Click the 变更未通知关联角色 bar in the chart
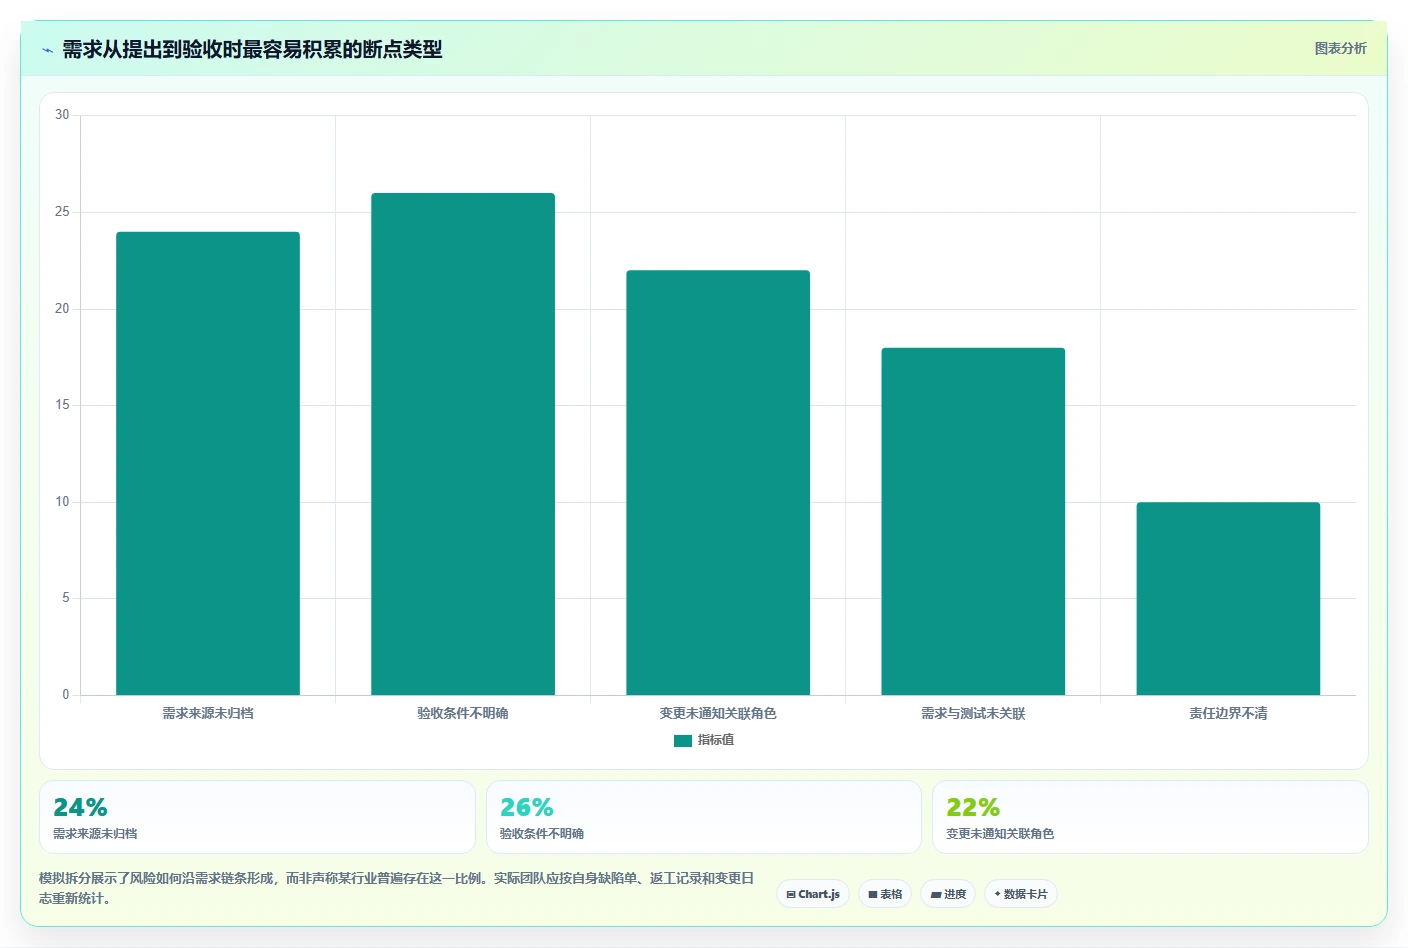 pos(718,482)
